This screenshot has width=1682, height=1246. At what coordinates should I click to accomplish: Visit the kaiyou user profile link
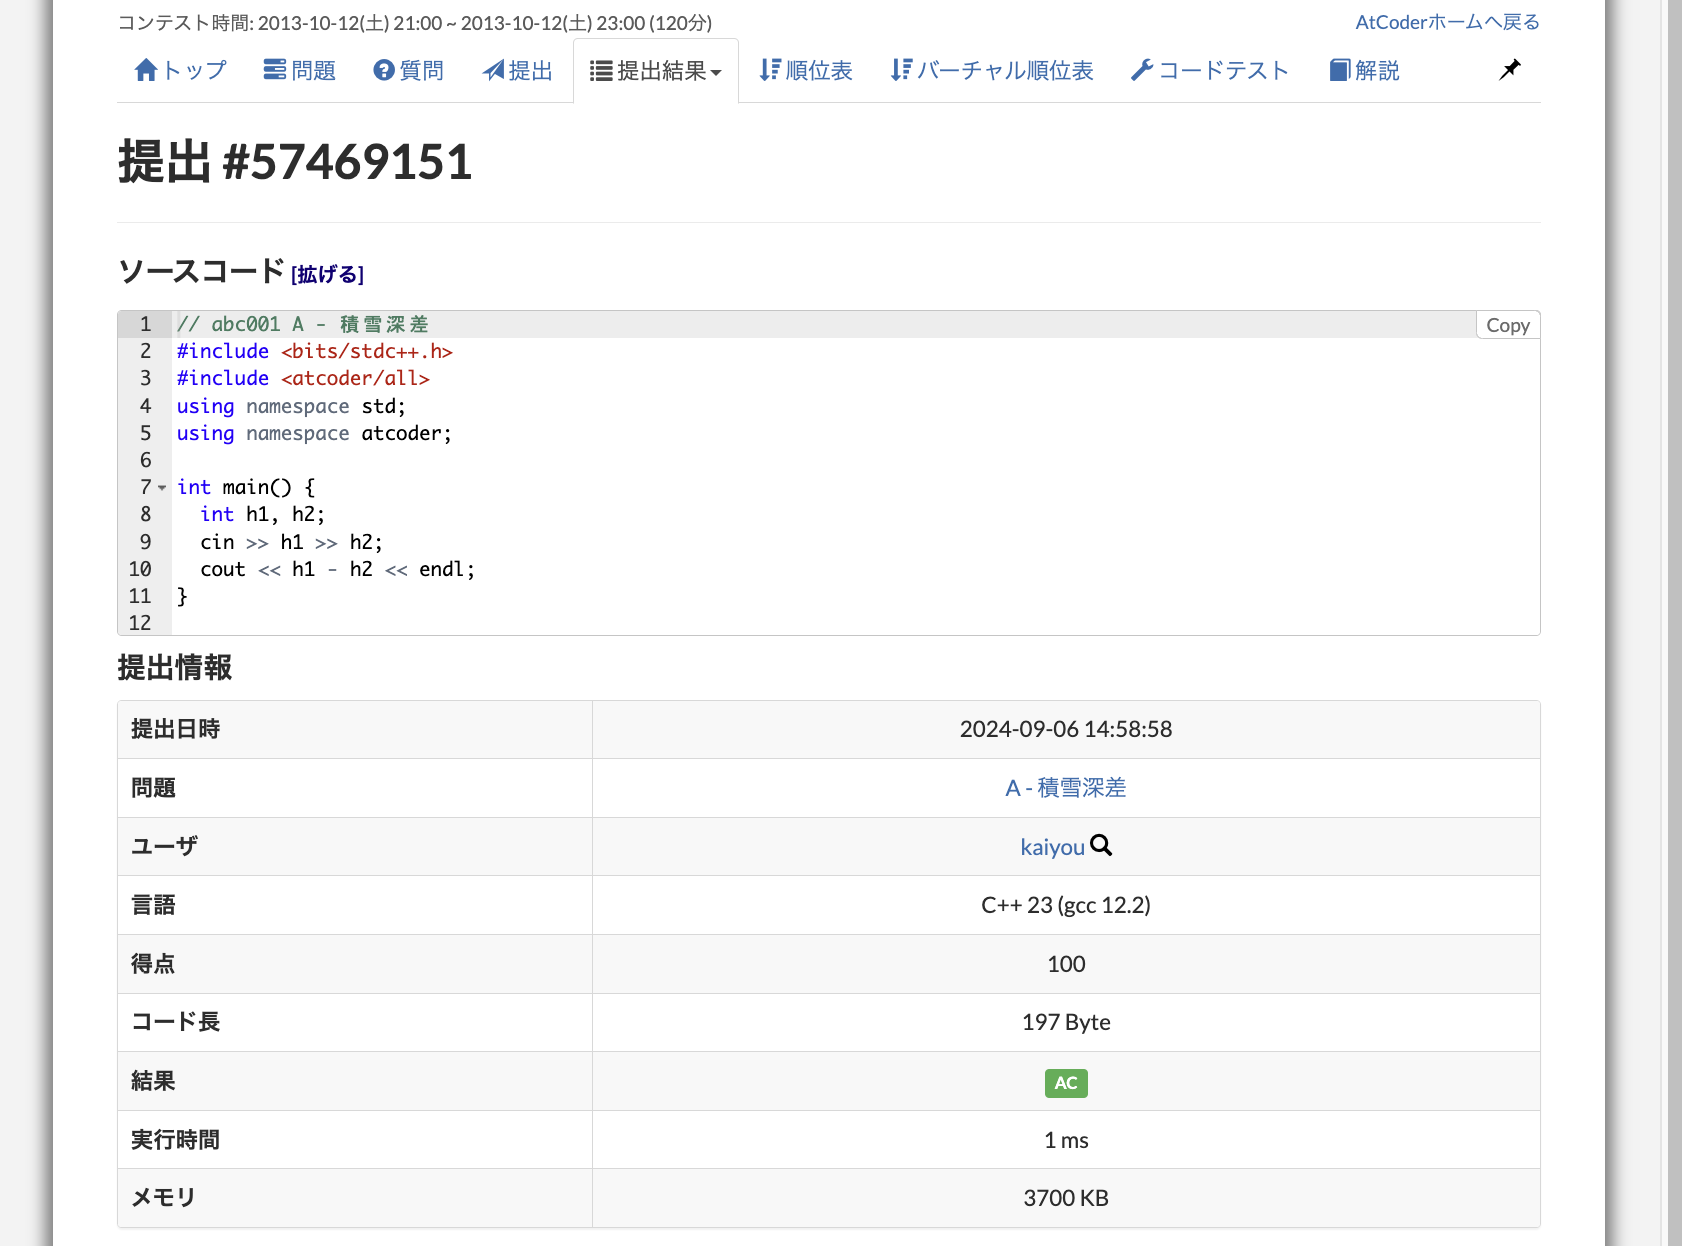point(1052,846)
